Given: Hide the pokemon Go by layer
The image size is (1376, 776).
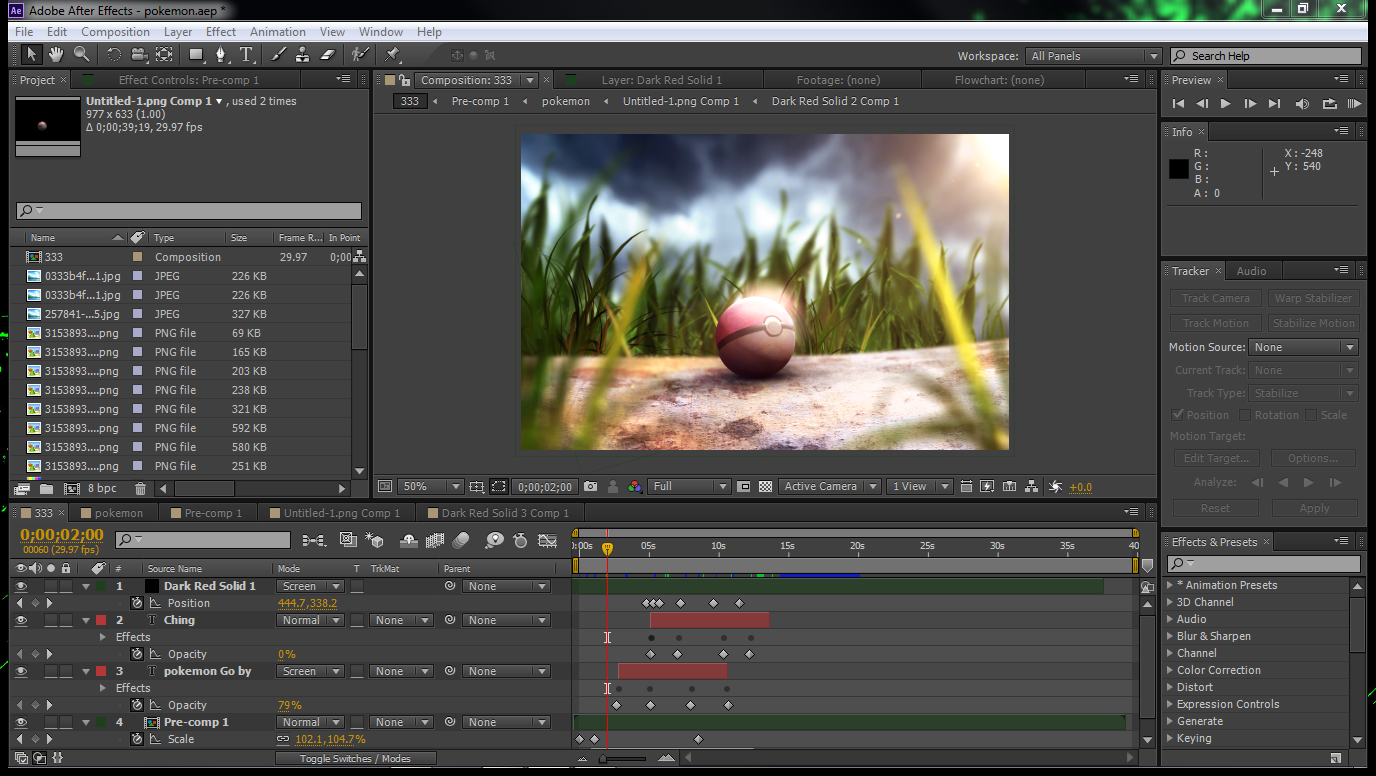Looking at the screenshot, I should [x=22, y=671].
